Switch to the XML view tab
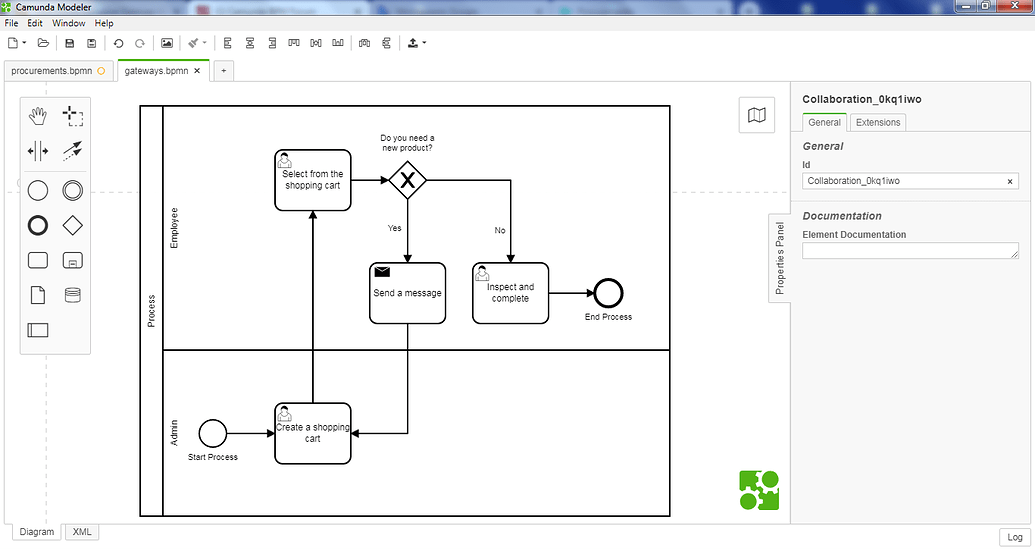This screenshot has width=1035, height=550. [x=82, y=532]
